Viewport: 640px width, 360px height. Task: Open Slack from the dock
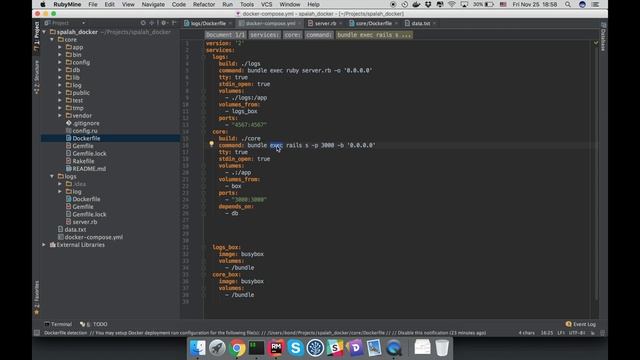point(335,348)
